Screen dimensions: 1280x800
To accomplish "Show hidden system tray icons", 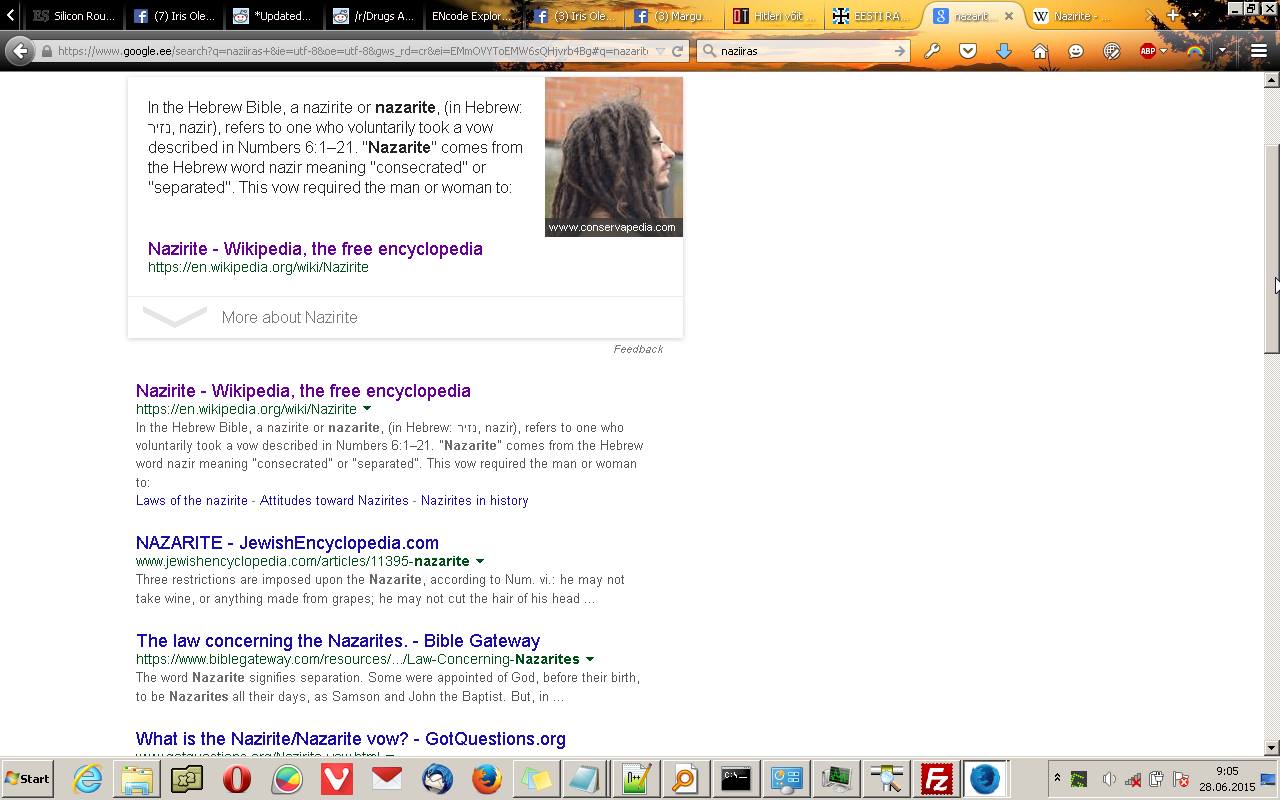I will [x=1057, y=778].
